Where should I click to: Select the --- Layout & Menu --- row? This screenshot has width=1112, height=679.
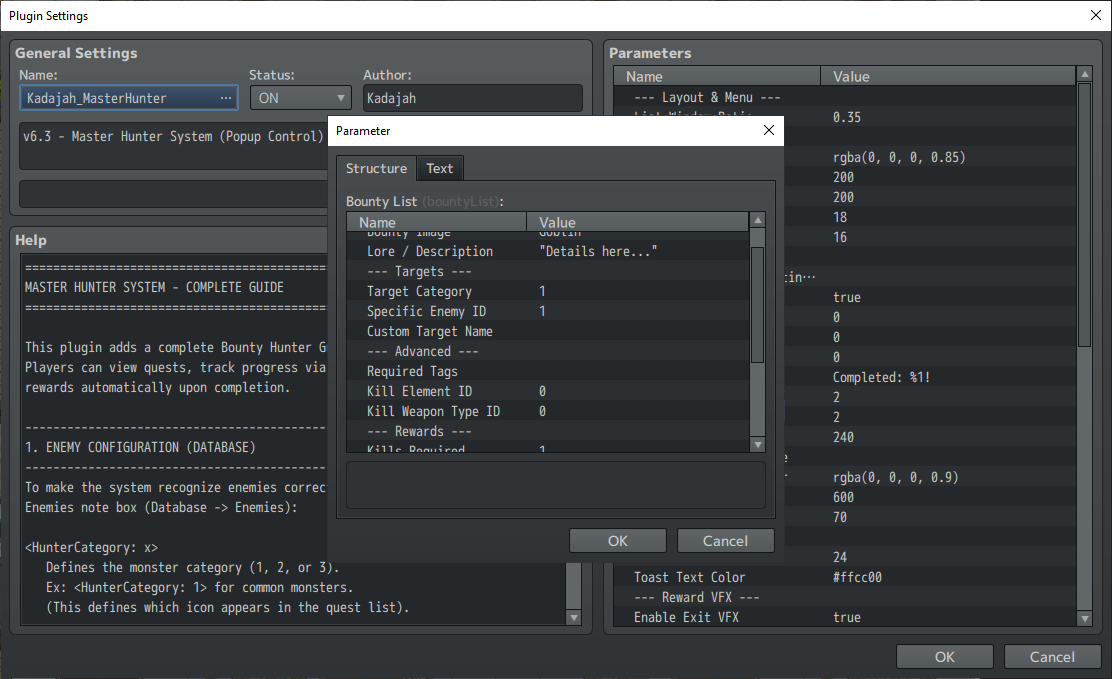(x=845, y=97)
